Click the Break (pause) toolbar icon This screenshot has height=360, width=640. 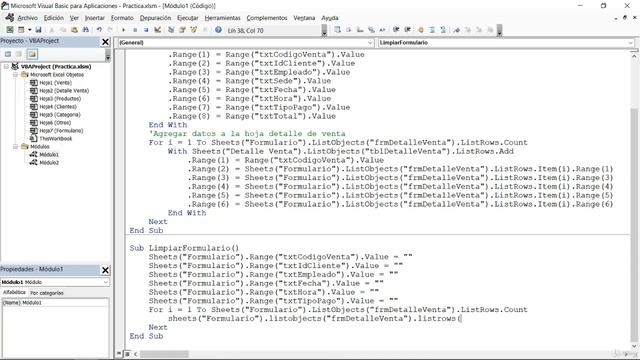[135, 30]
